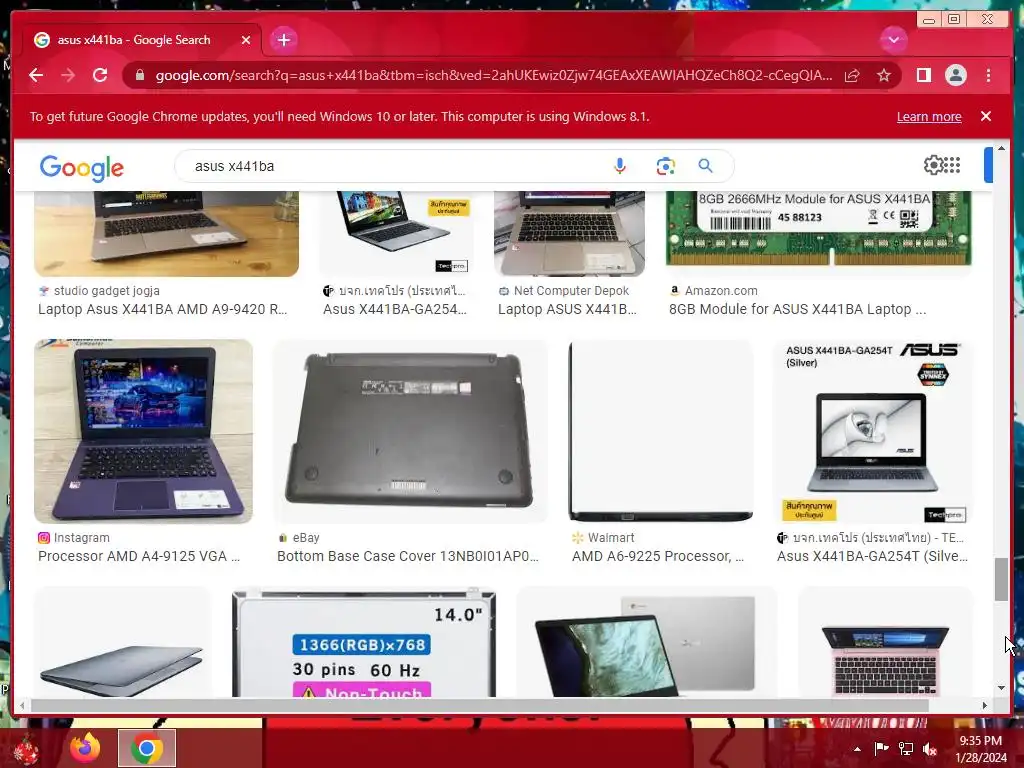Open the 'Laptop ASUS X441B...' result title
1024x768 pixels.
tap(567, 309)
